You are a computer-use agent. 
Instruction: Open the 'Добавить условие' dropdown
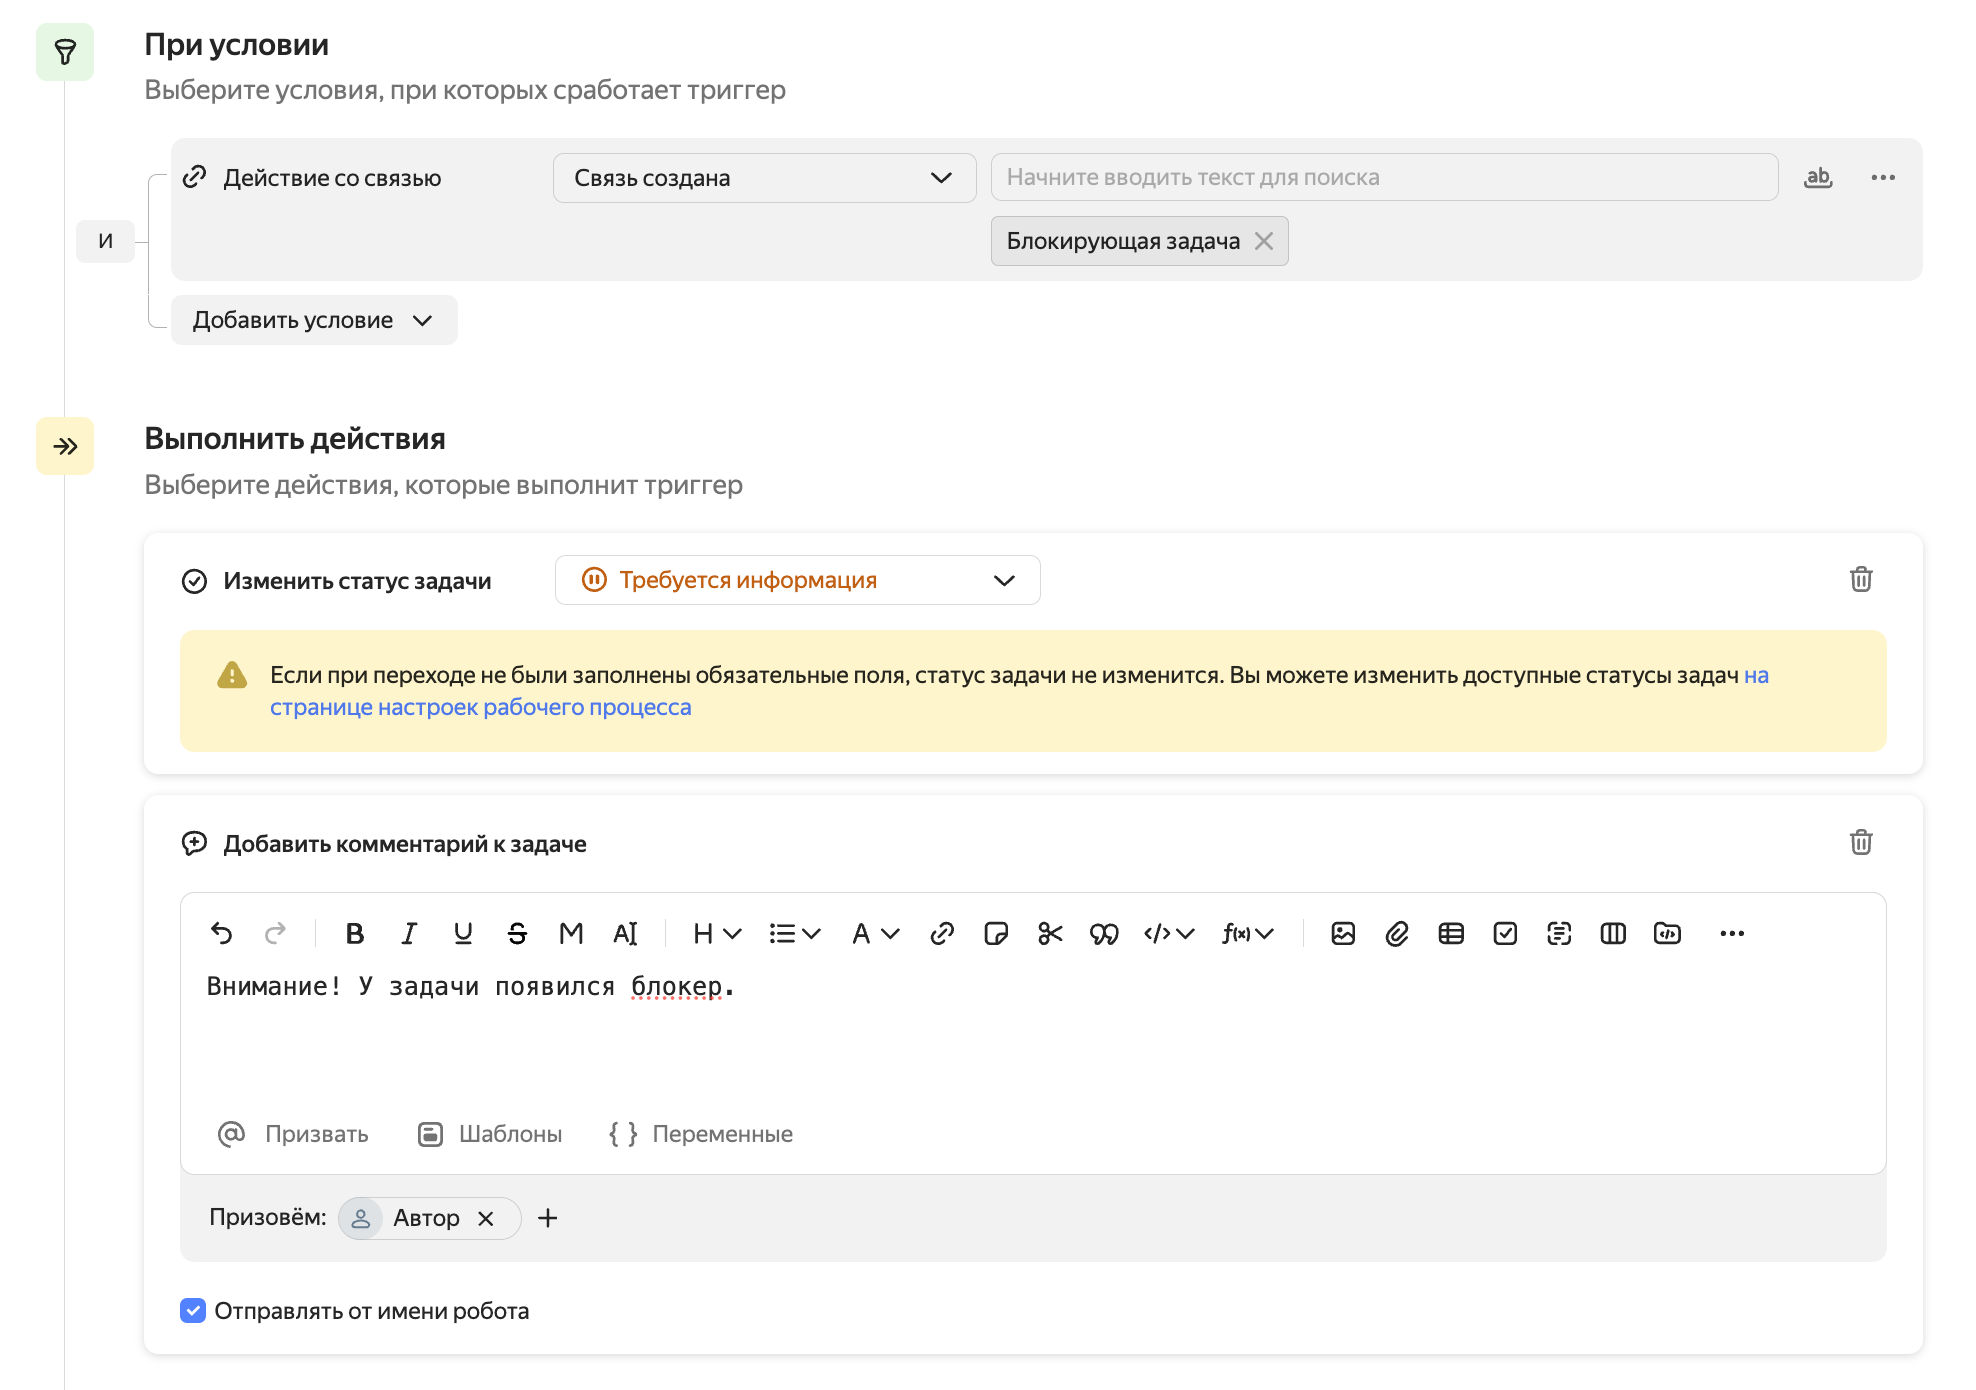[x=313, y=320]
